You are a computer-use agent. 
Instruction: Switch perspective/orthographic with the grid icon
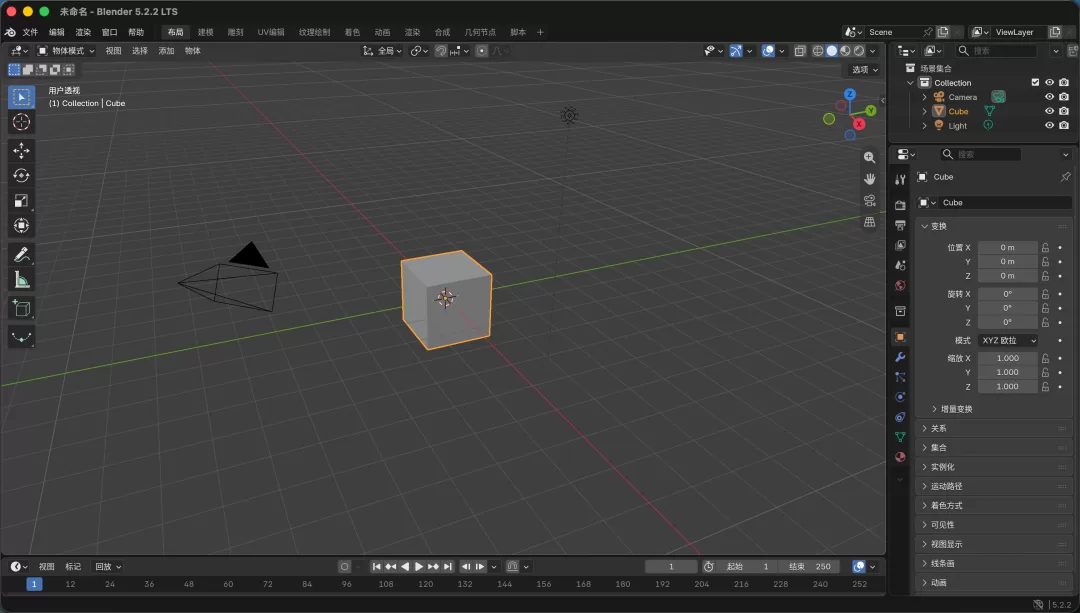coord(869,222)
